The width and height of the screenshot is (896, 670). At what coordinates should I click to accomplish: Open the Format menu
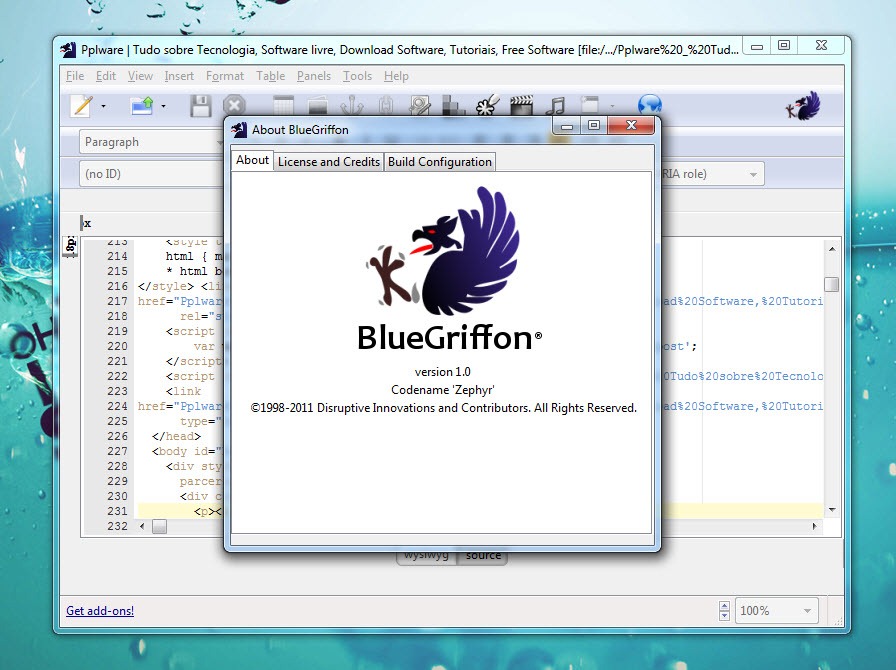225,76
